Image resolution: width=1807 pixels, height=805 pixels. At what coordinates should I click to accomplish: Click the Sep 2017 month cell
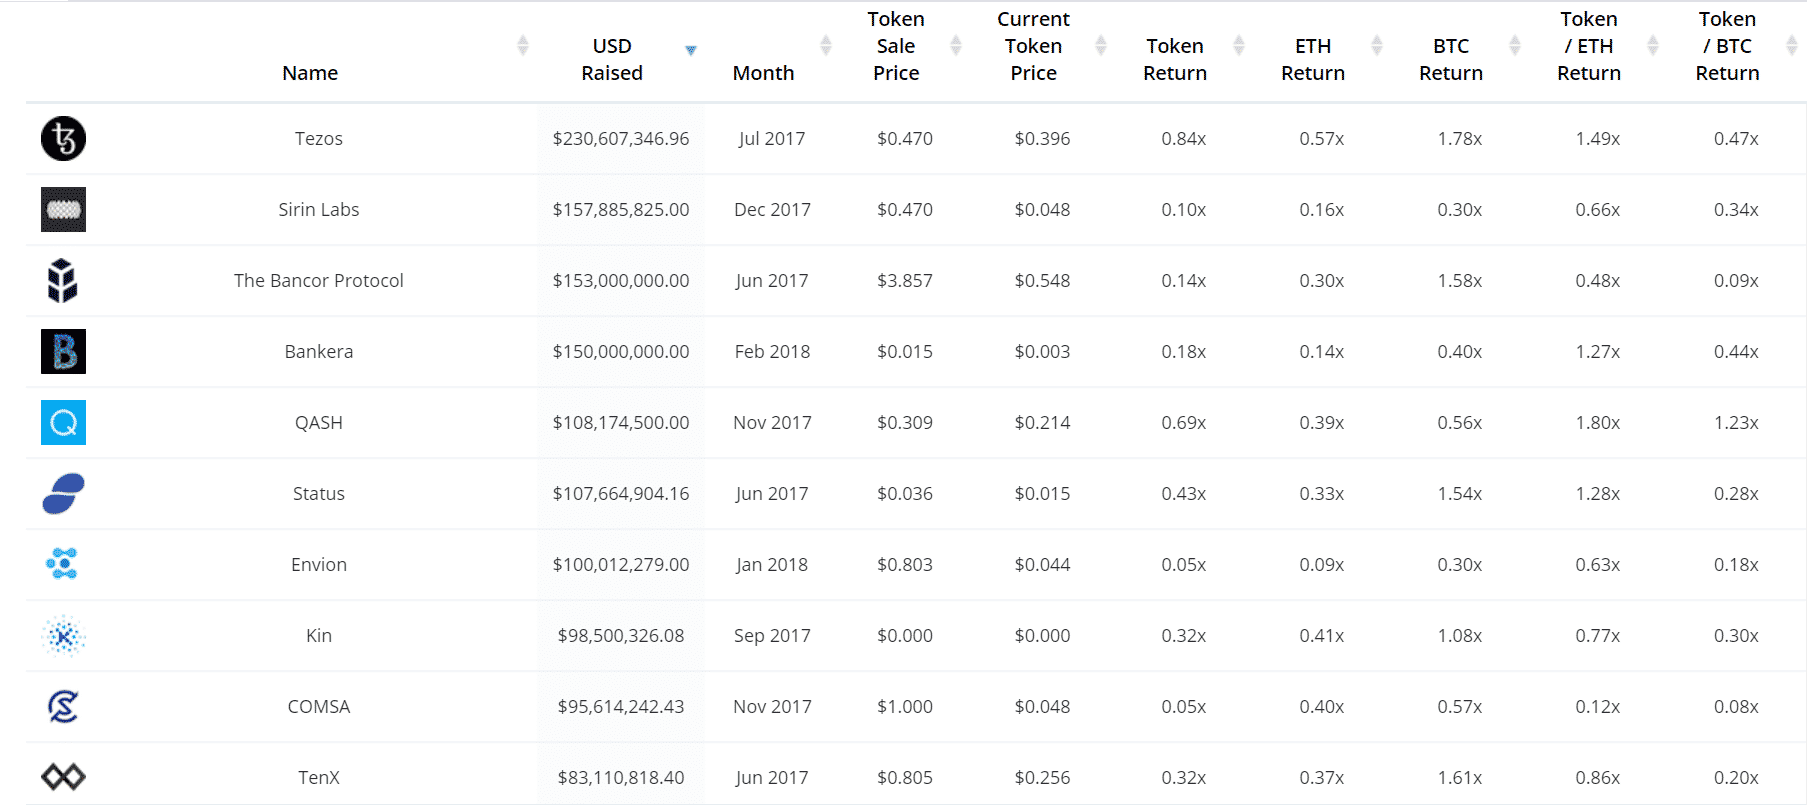point(772,636)
